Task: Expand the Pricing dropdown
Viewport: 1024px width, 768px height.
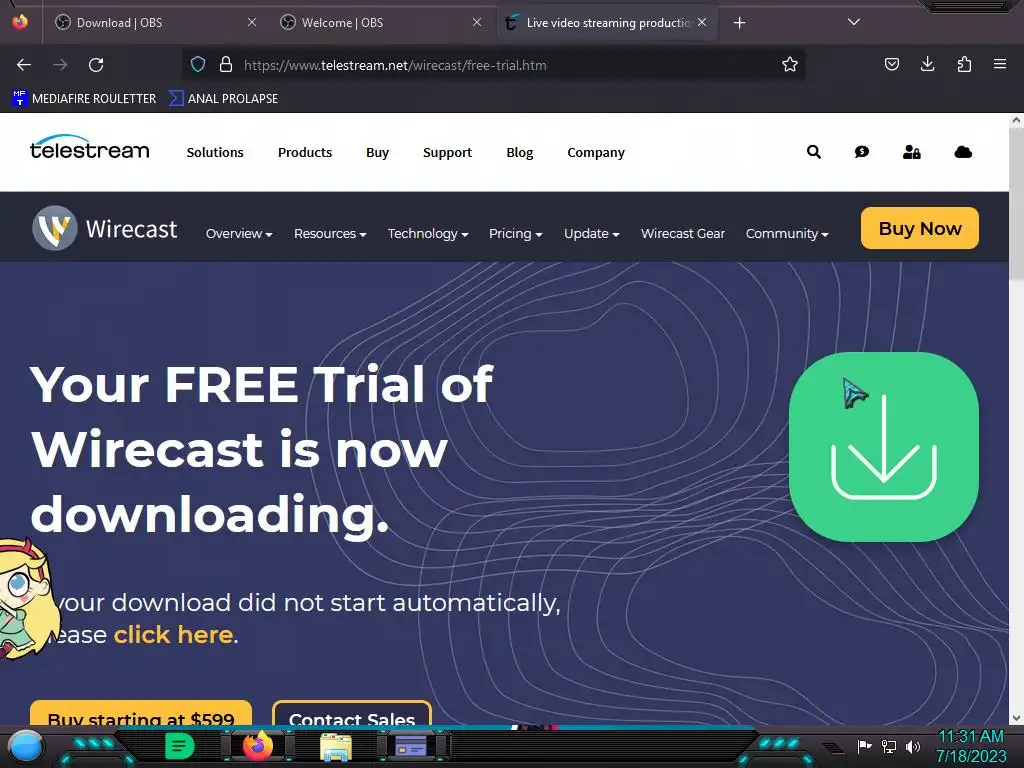Action: pos(515,234)
